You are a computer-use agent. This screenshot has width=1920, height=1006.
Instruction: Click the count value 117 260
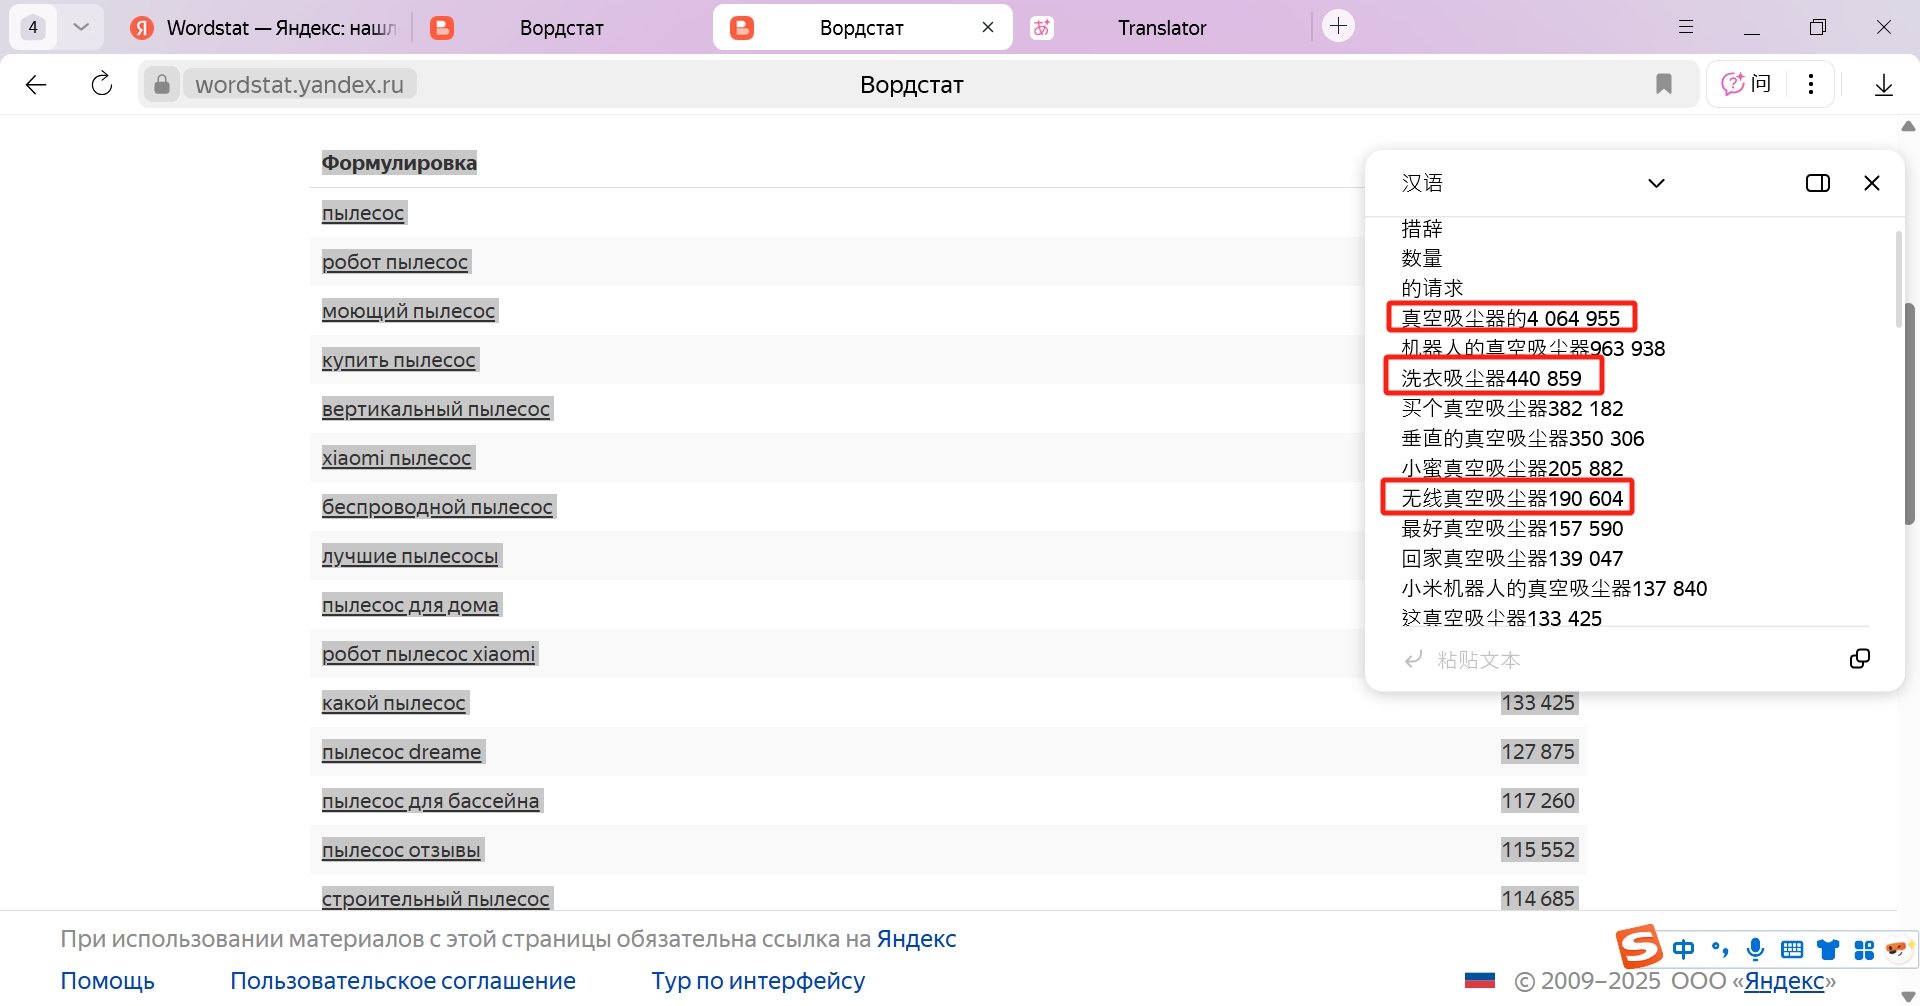point(1538,801)
